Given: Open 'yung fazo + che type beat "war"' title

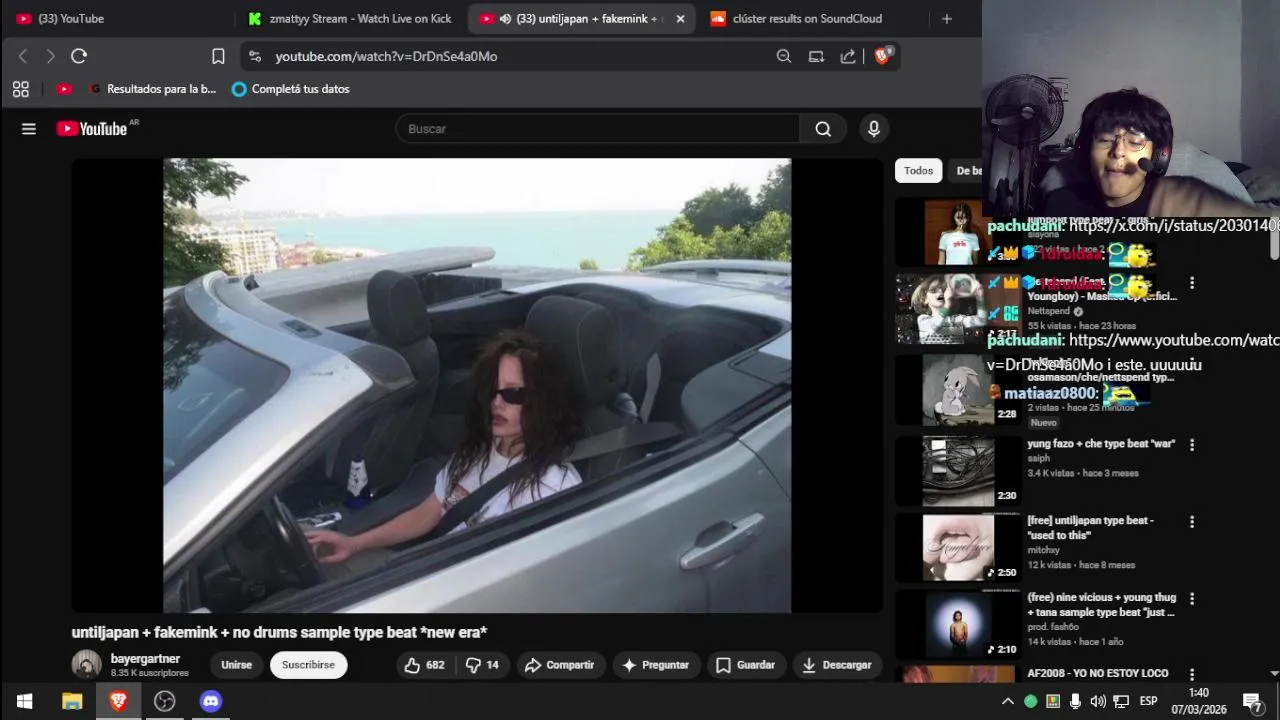Looking at the screenshot, I should [1101, 444].
